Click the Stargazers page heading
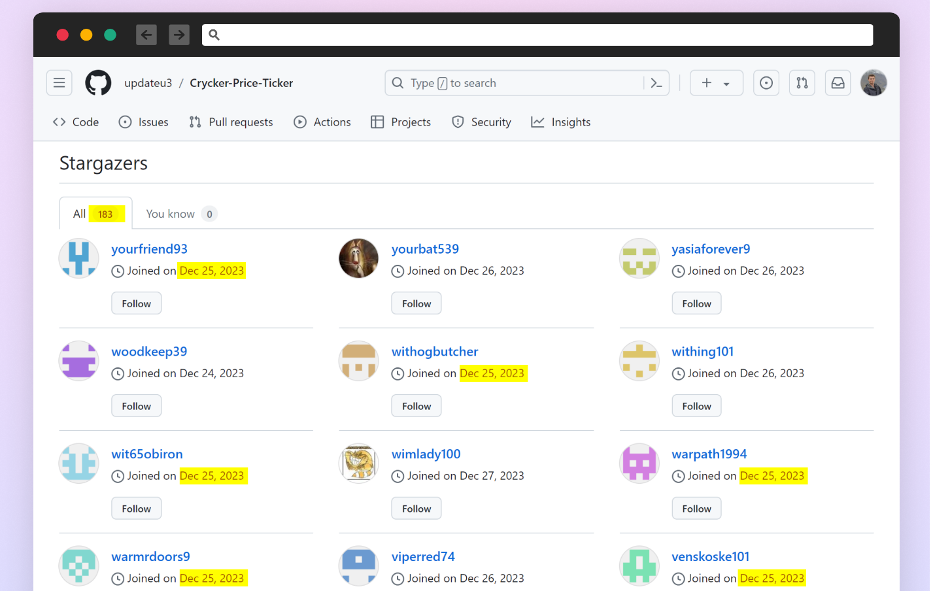 coord(104,163)
